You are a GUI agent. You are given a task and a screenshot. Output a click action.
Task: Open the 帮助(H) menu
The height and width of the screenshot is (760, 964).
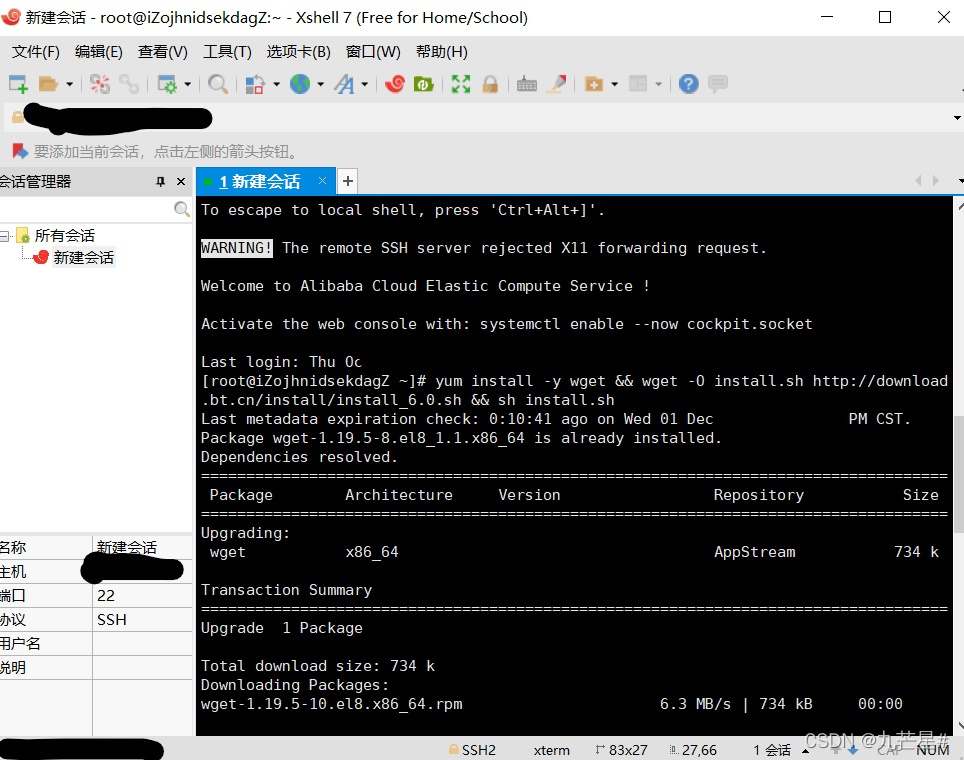pos(441,52)
